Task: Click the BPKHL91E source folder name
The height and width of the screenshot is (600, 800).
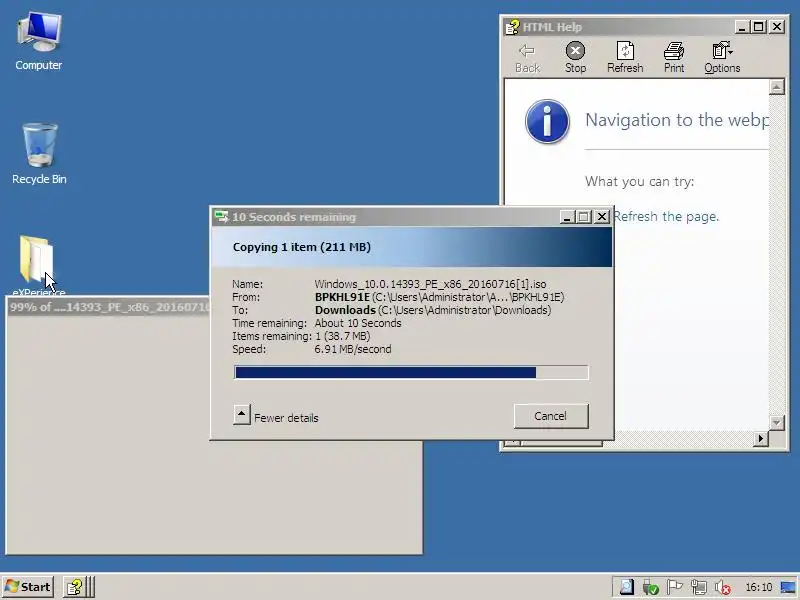Action: [x=342, y=297]
